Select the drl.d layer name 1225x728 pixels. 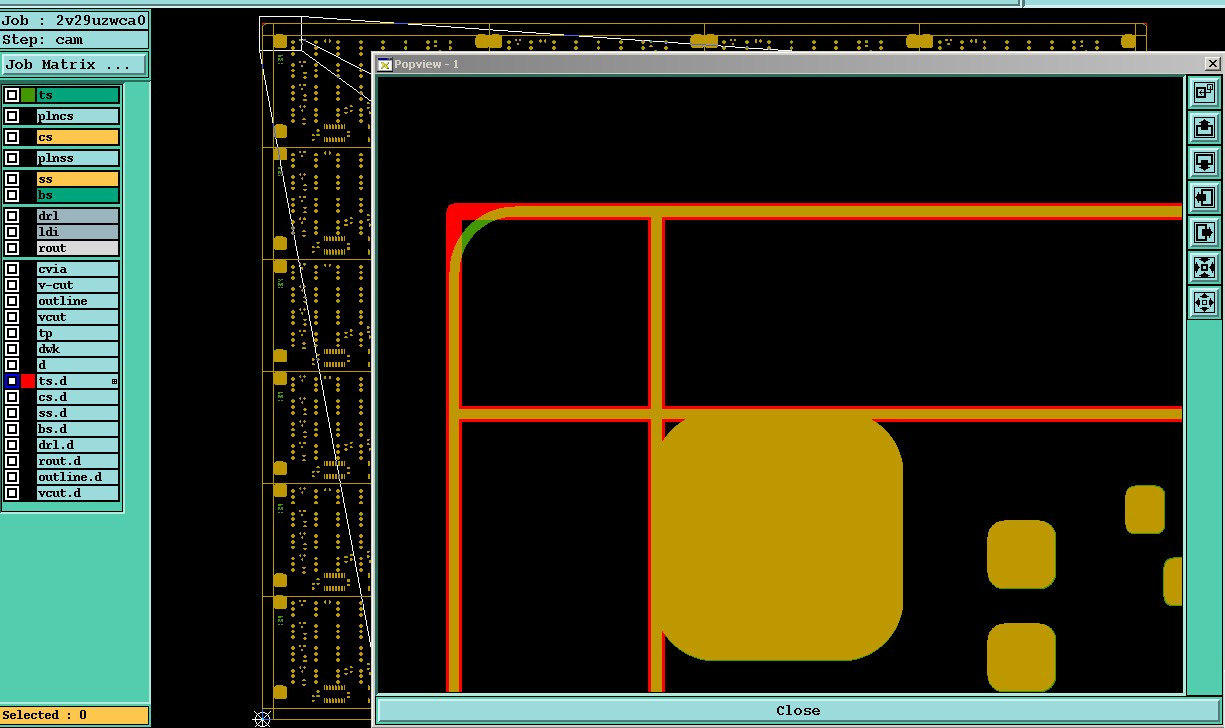(x=78, y=445)
